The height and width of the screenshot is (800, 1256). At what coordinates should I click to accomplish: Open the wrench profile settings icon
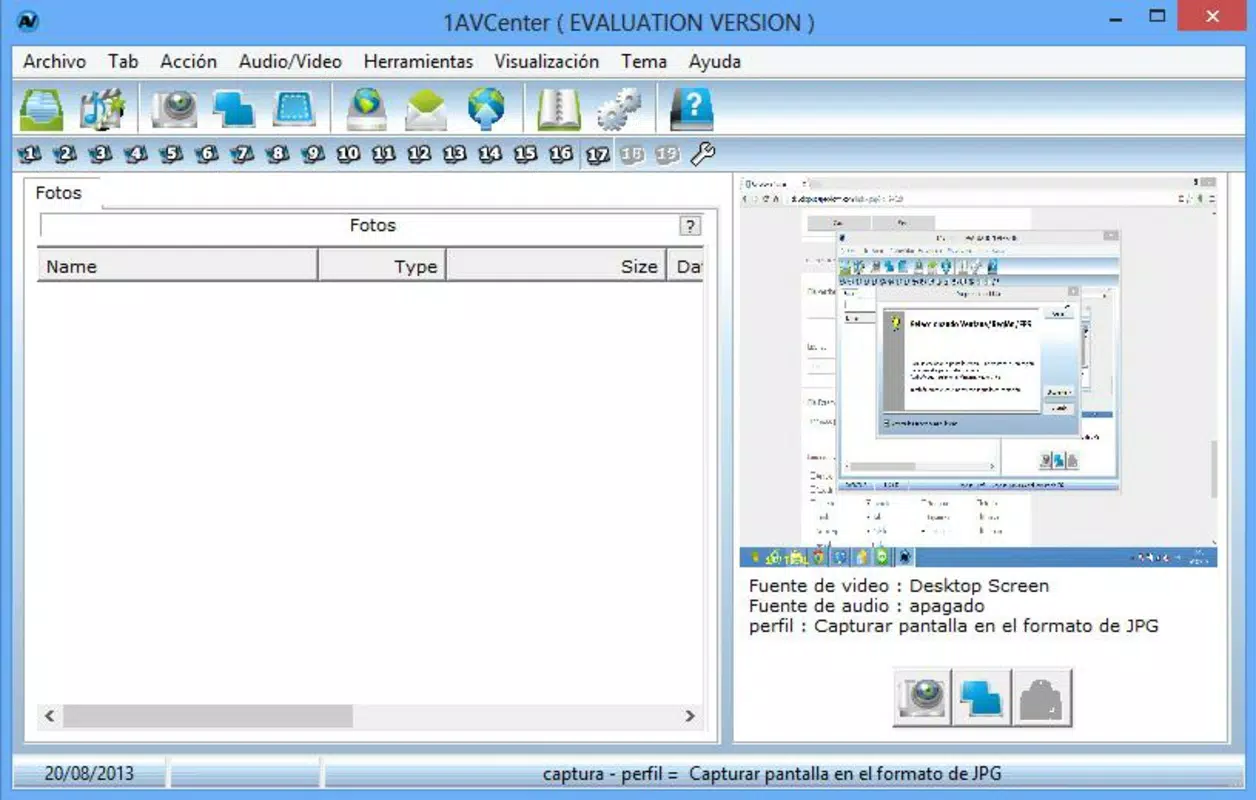[703, 154]
